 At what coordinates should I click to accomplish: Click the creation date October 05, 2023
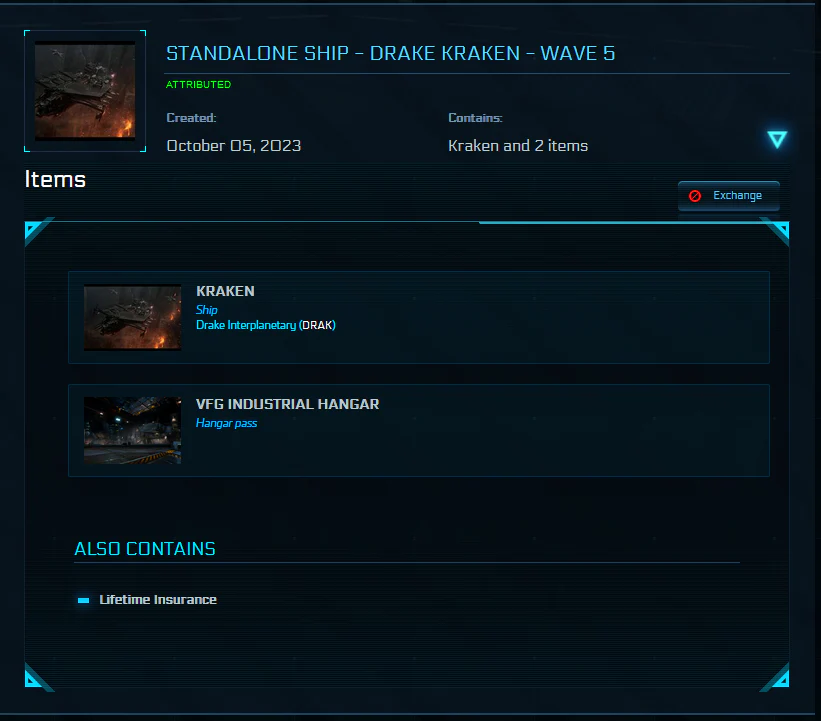(234, 146)
